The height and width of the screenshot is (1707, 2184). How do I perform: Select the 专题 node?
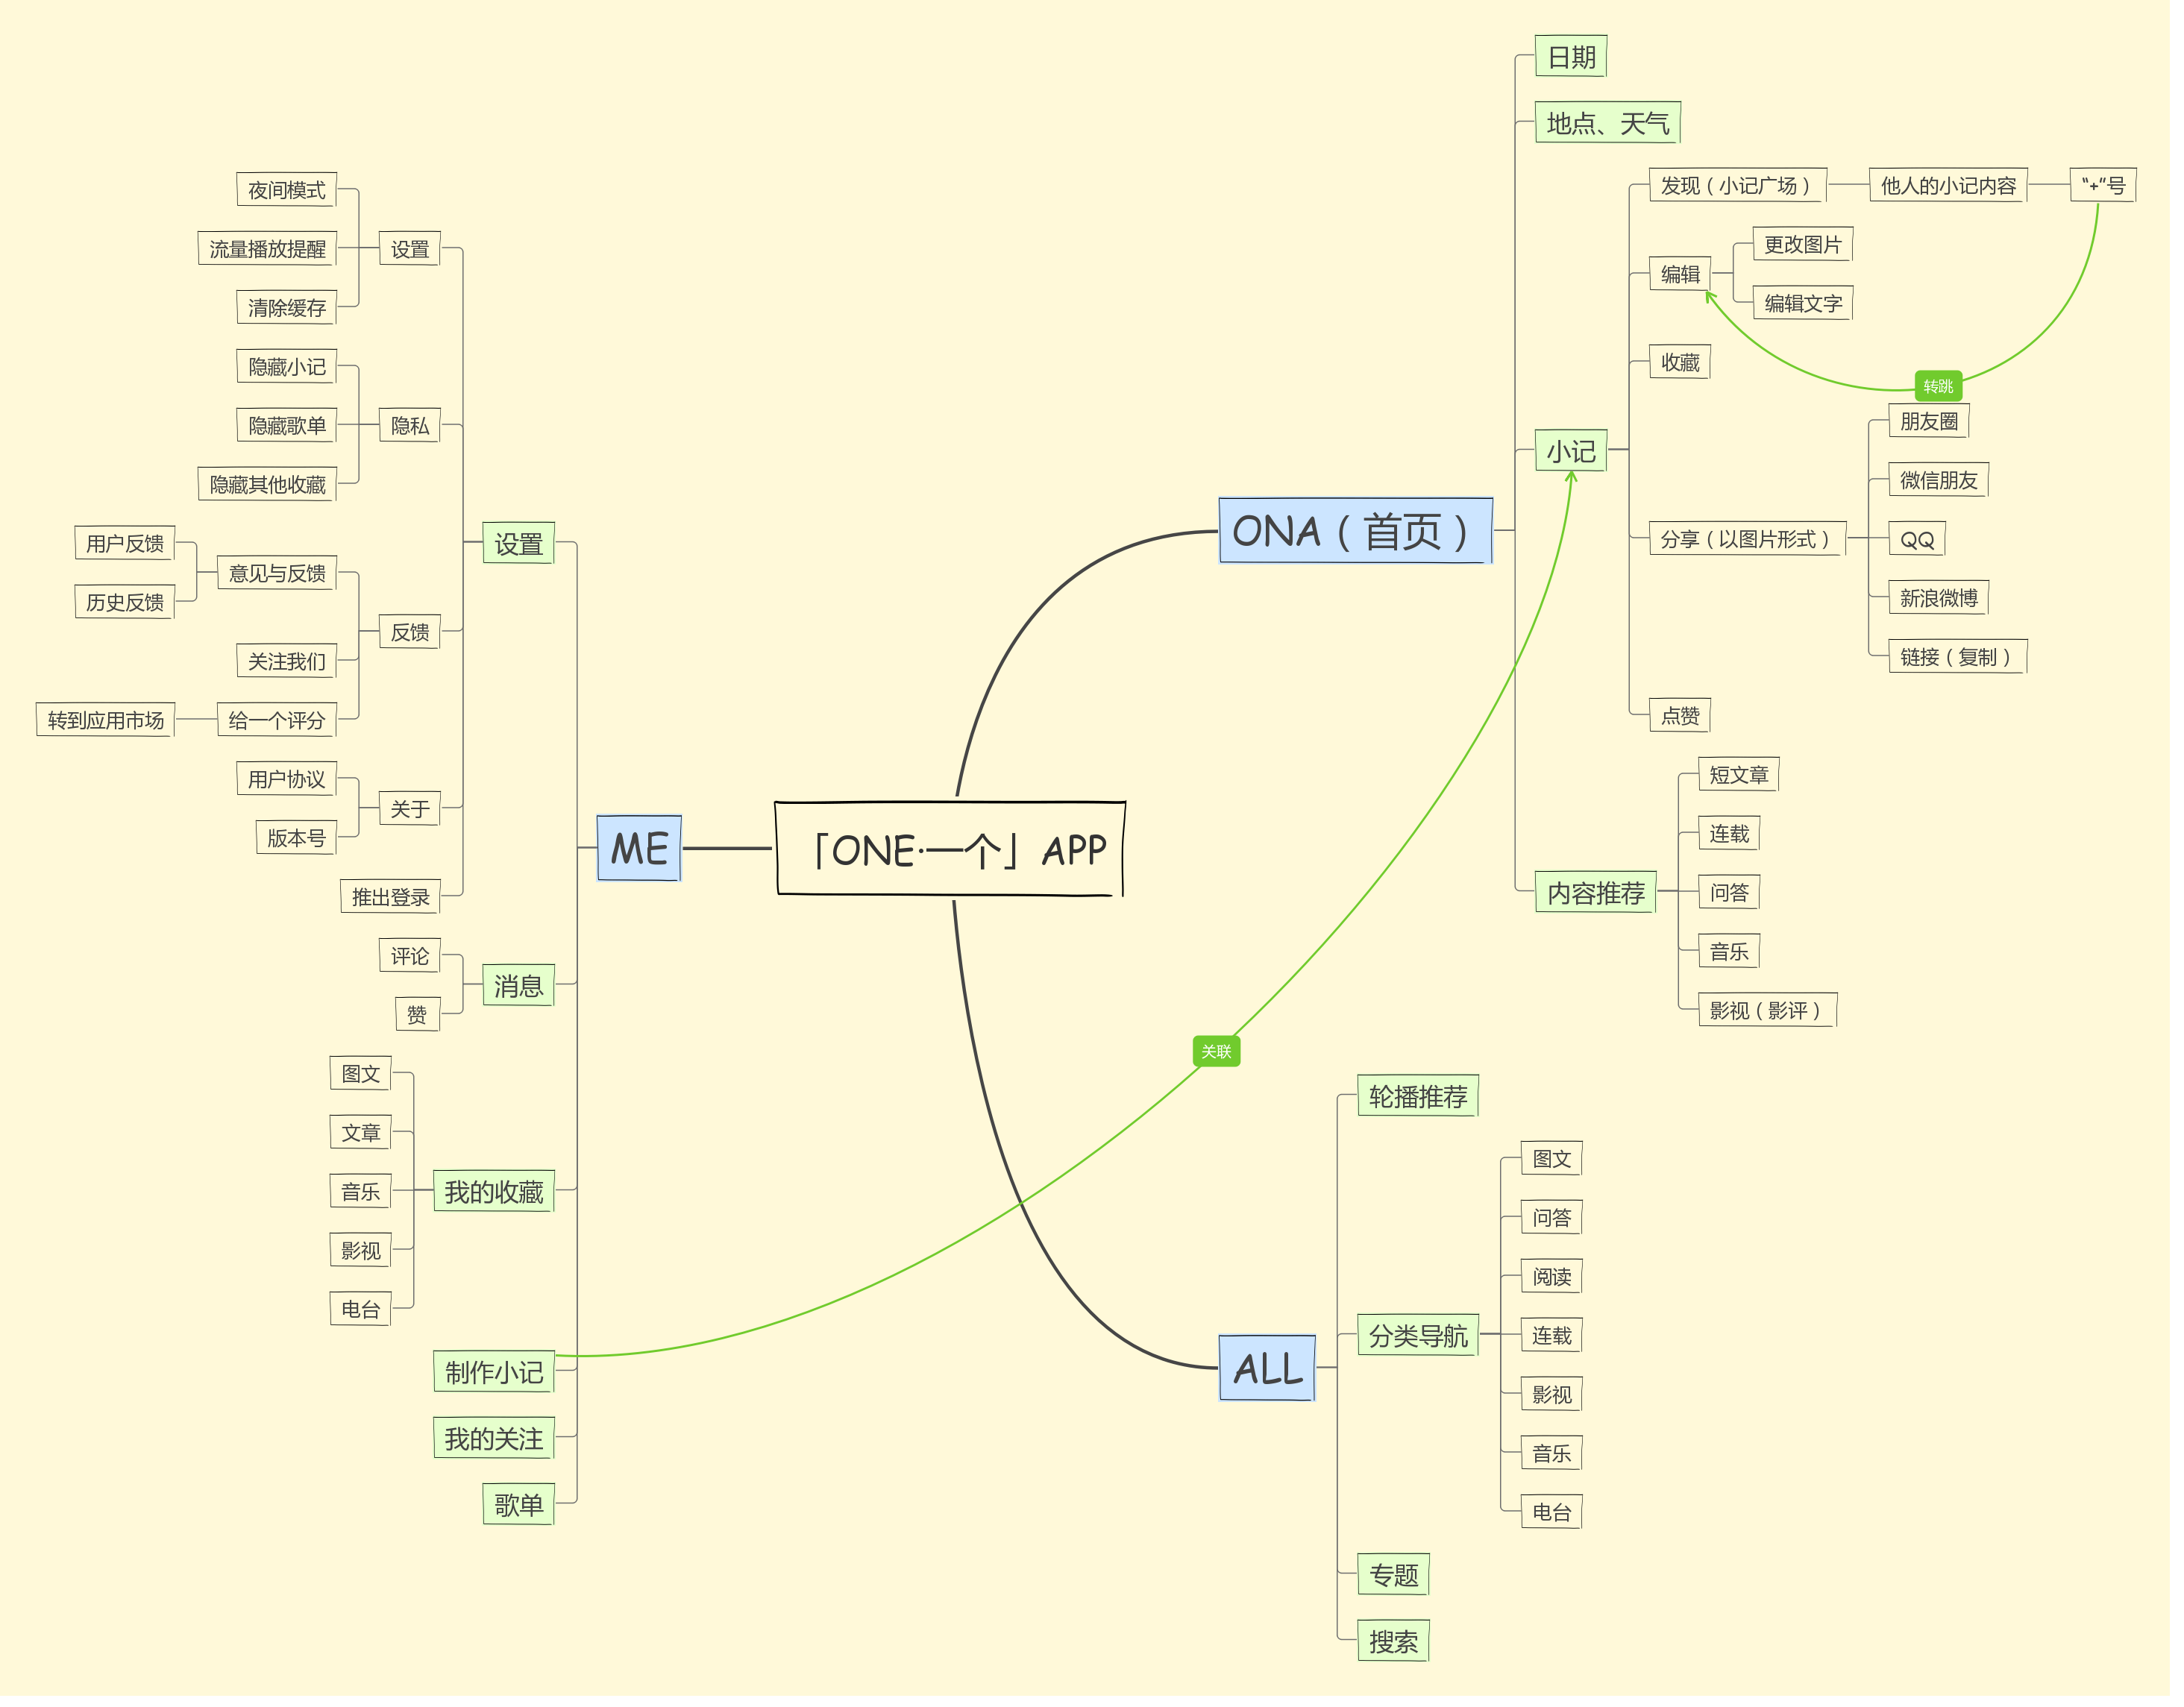click(x=1402, y=1584)
